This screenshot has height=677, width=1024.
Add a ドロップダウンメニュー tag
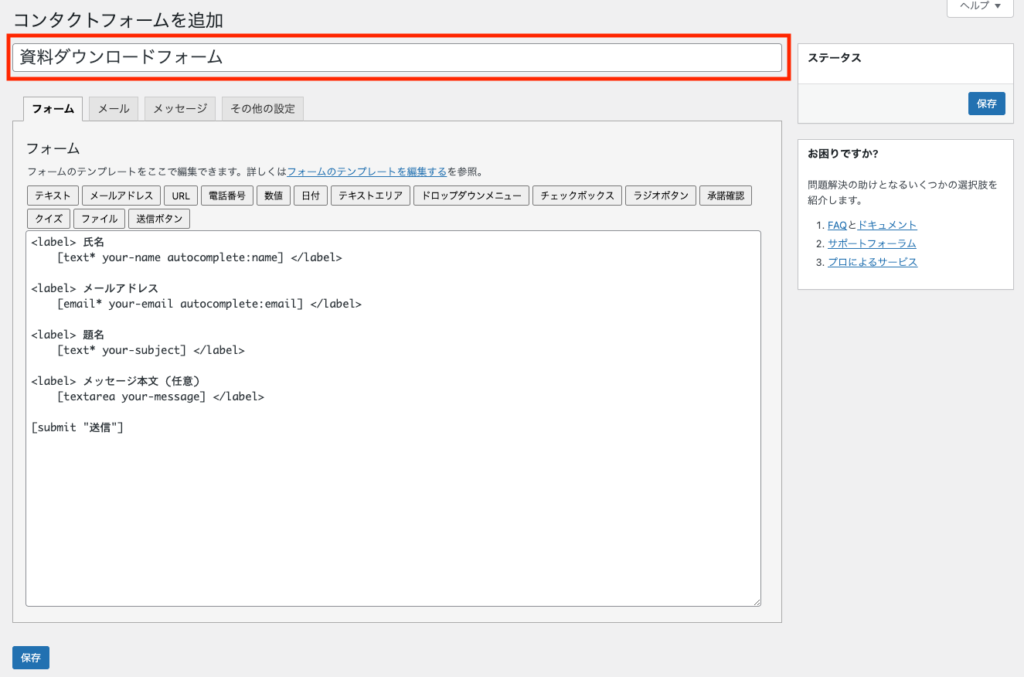[471, 196]
